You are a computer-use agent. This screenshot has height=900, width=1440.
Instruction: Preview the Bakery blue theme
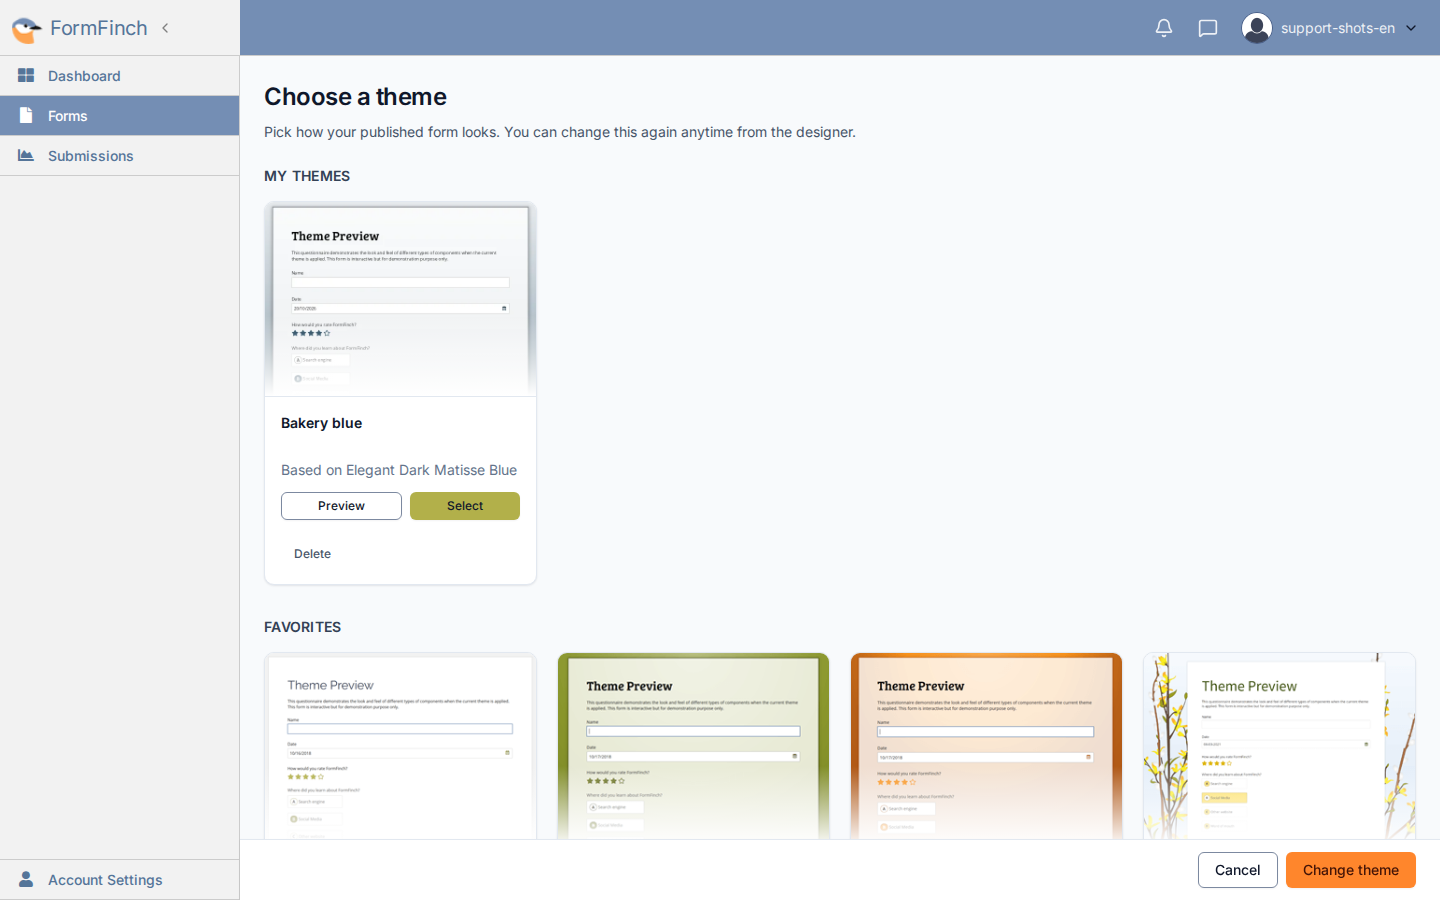[x=341, y=506]
